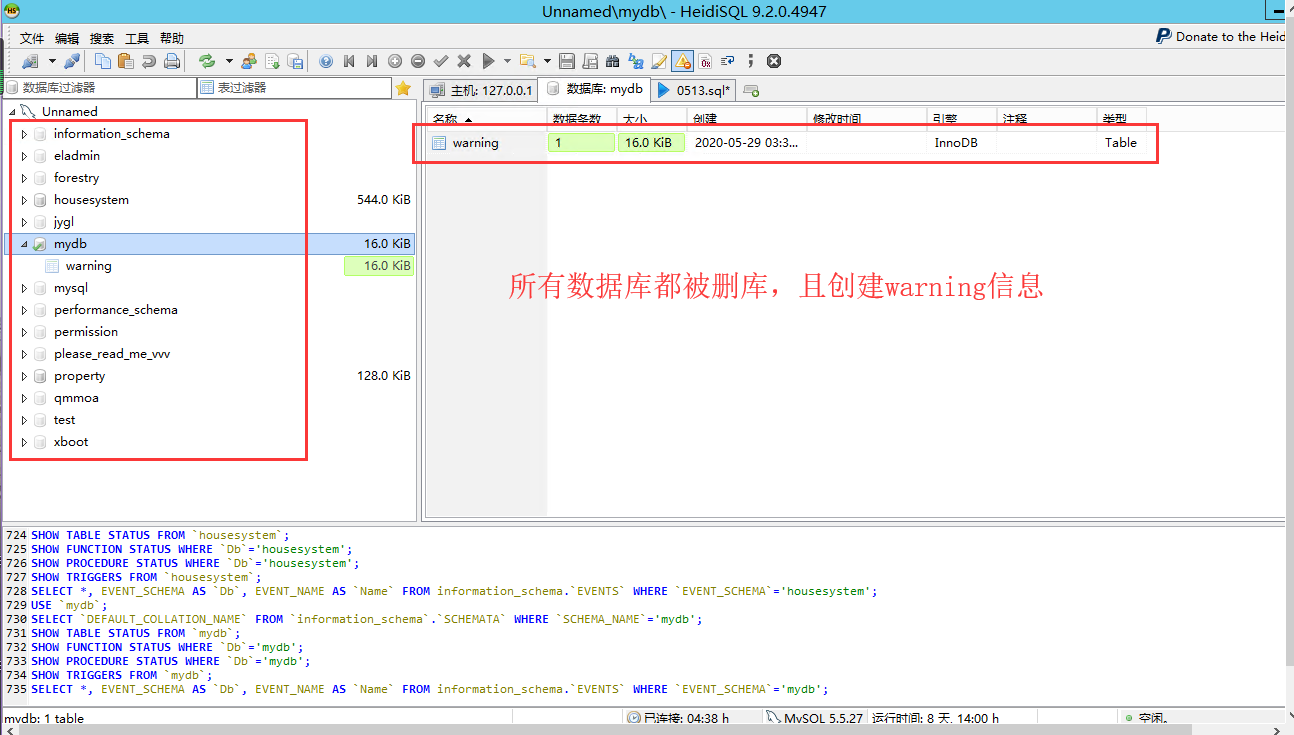Open the Load SQL file dropdown arrow
1294x735 pixels.
coord(547,61)
